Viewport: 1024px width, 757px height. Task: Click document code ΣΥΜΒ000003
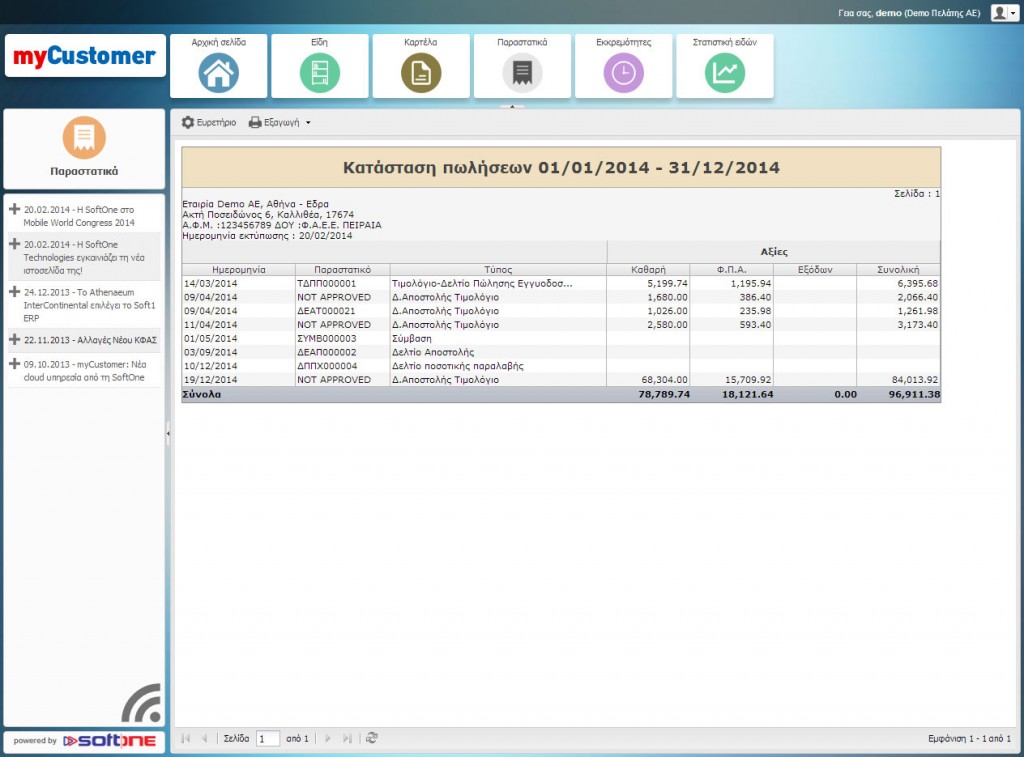point(327,338)
